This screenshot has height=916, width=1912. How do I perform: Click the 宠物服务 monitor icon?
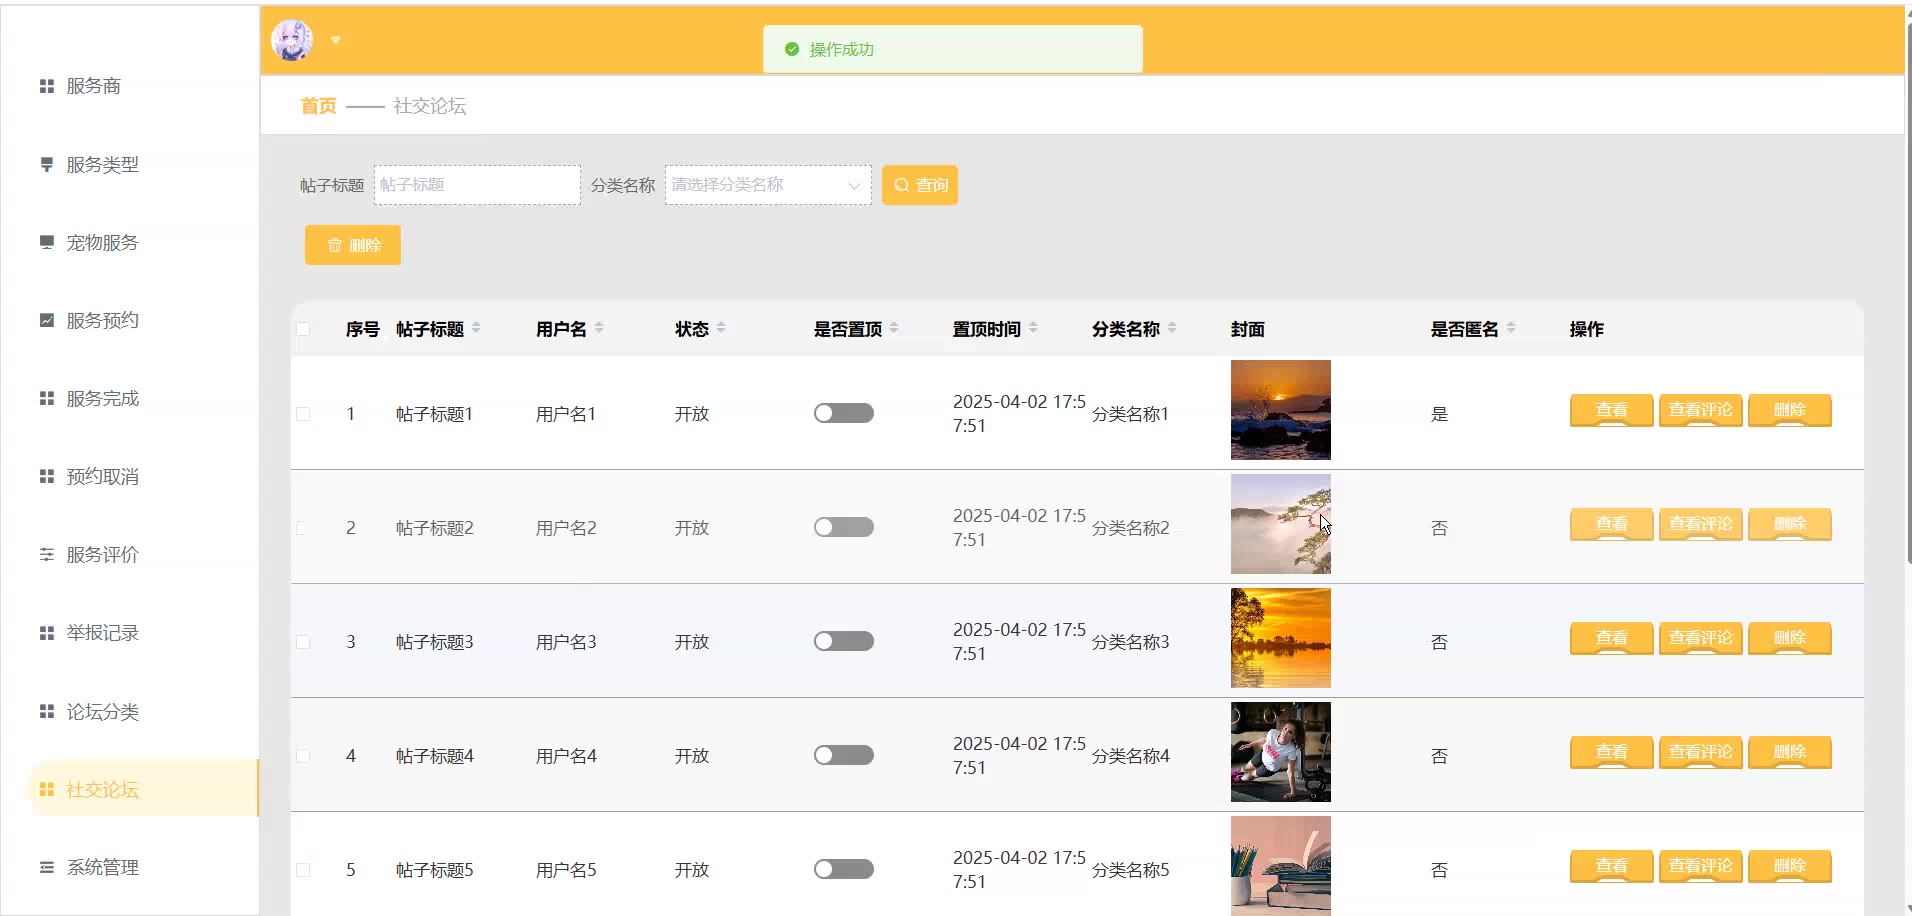46,243
